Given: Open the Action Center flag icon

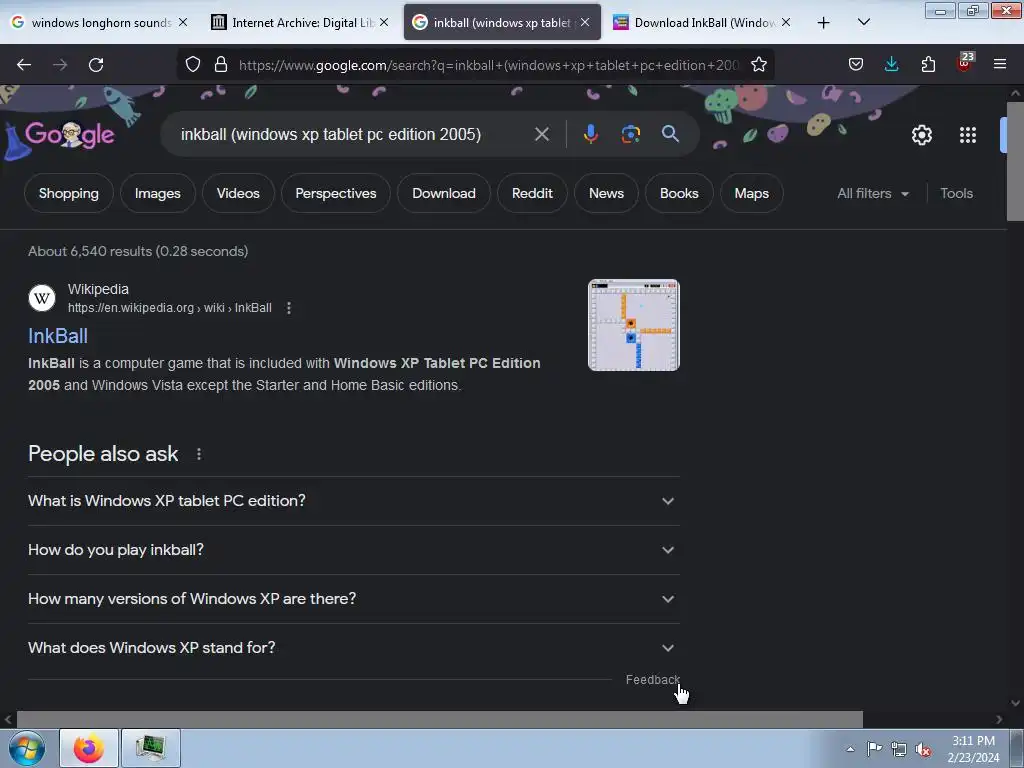Looking at the screenshot, I should [x=874, y=748].
